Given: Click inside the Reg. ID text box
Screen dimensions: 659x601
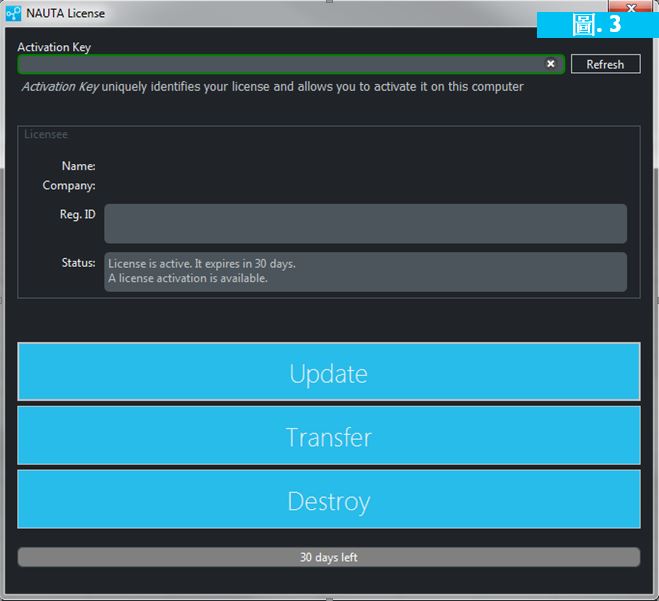Looking at the screenshot, I should coord(365,223).
